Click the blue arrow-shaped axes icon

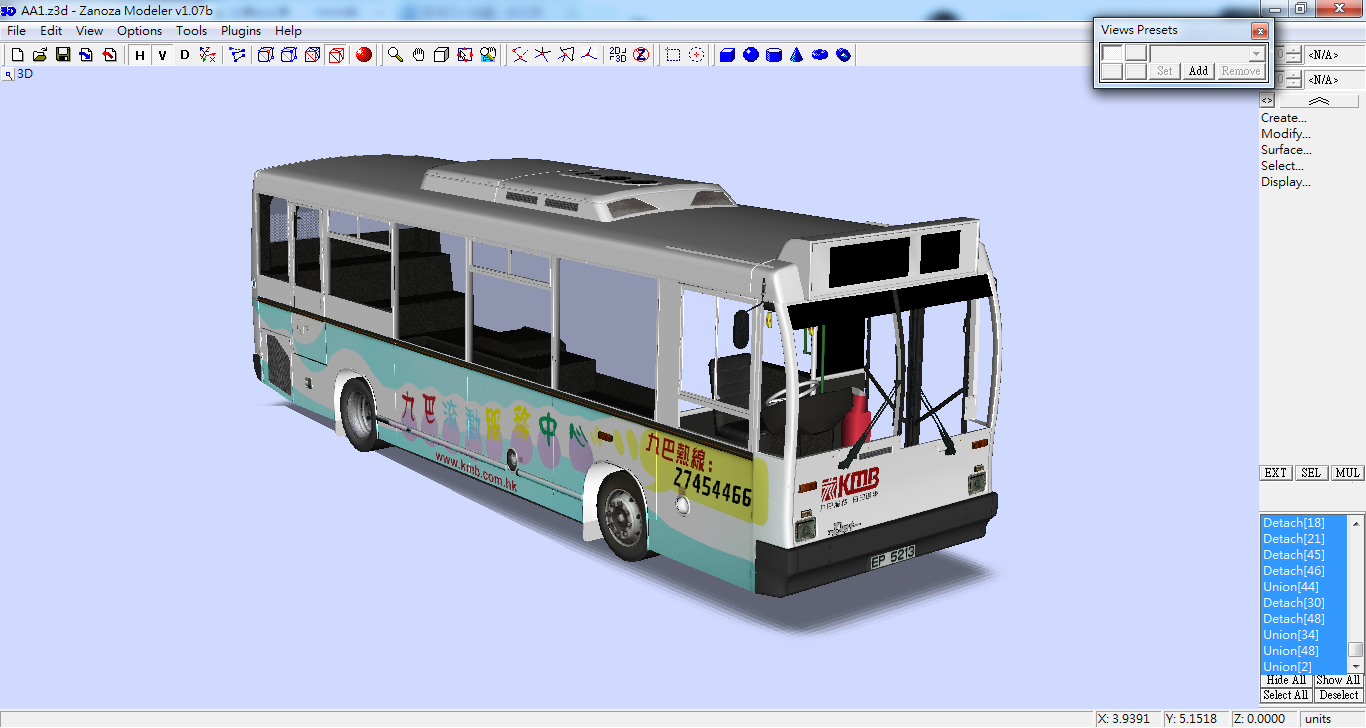click(566, 55)
